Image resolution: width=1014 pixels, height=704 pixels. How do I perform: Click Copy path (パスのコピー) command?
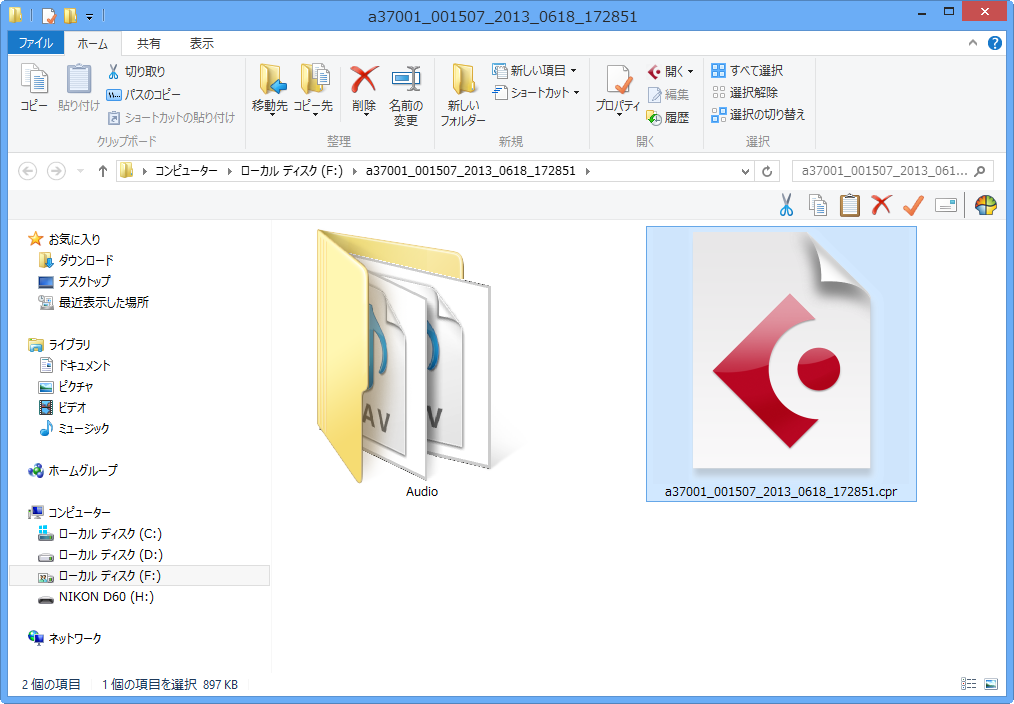pyautogui.click(x=144, y=94)
